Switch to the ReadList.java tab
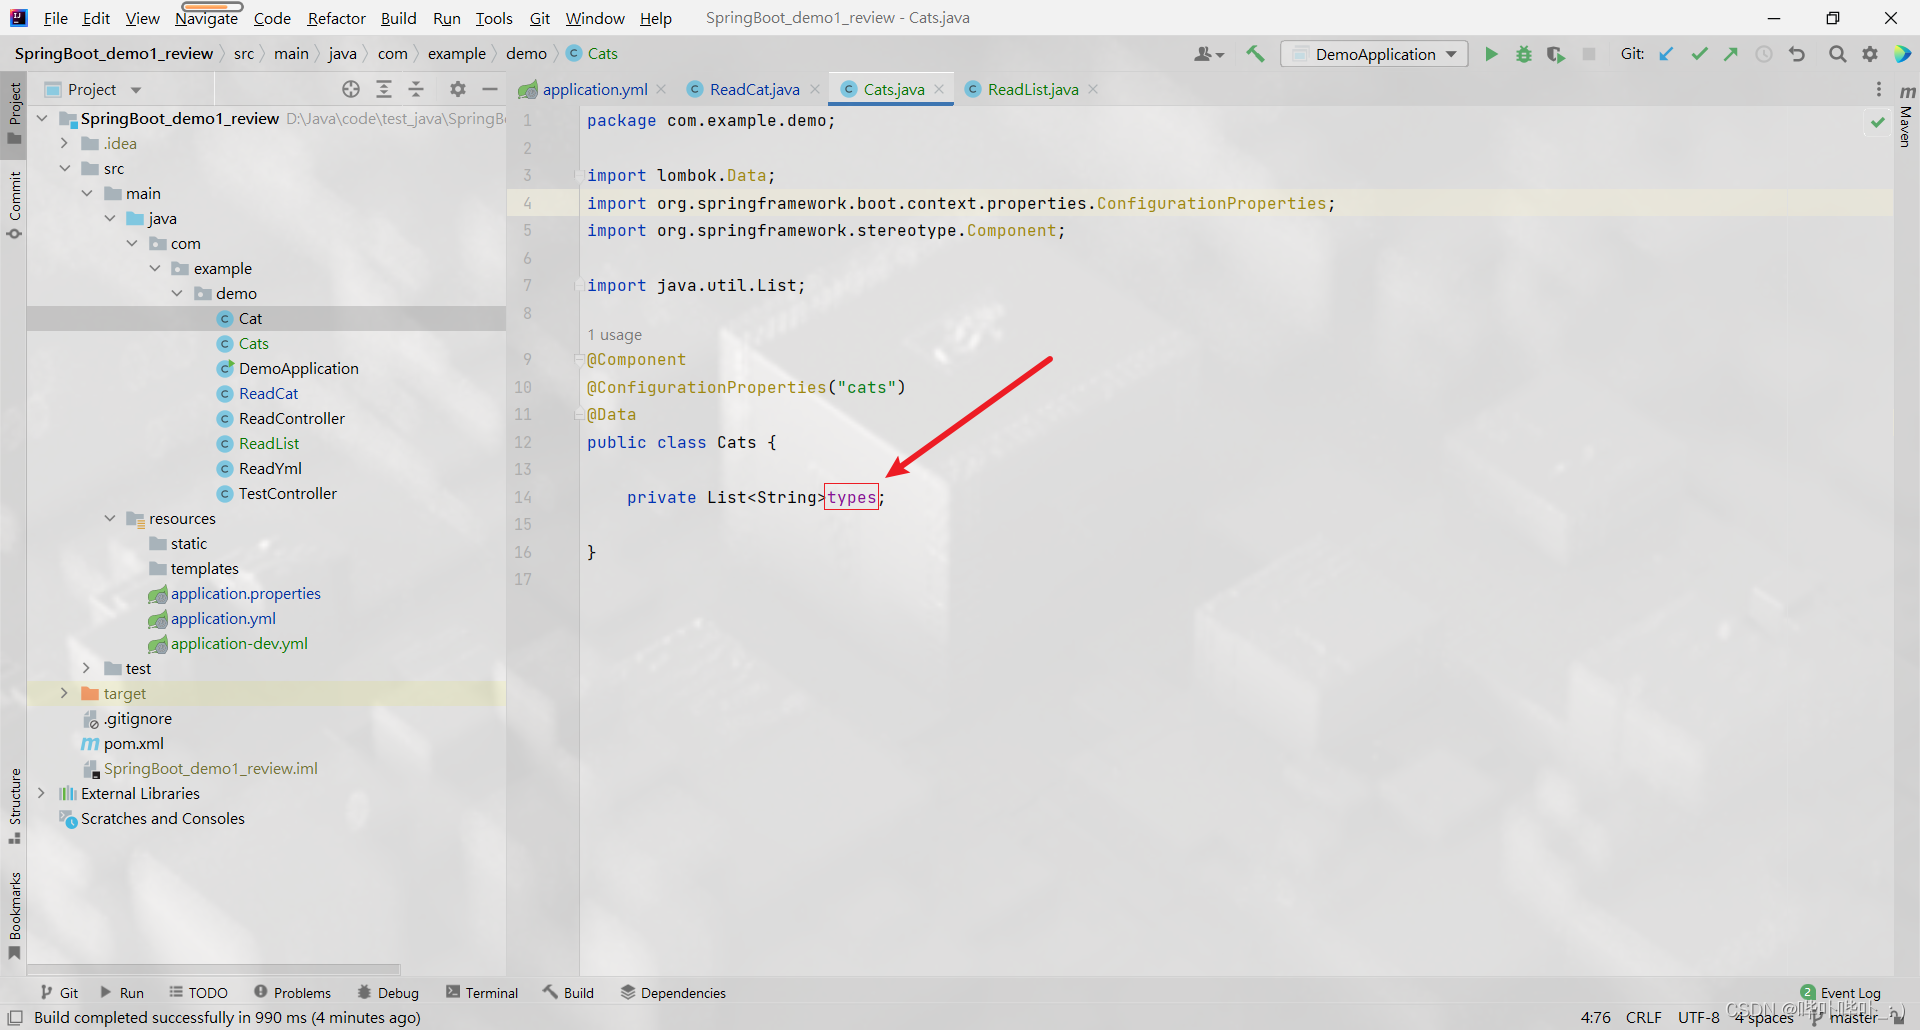The width and height of the screenshot is (1920, 1030). pyautogui.click(x=1033, y=89)
